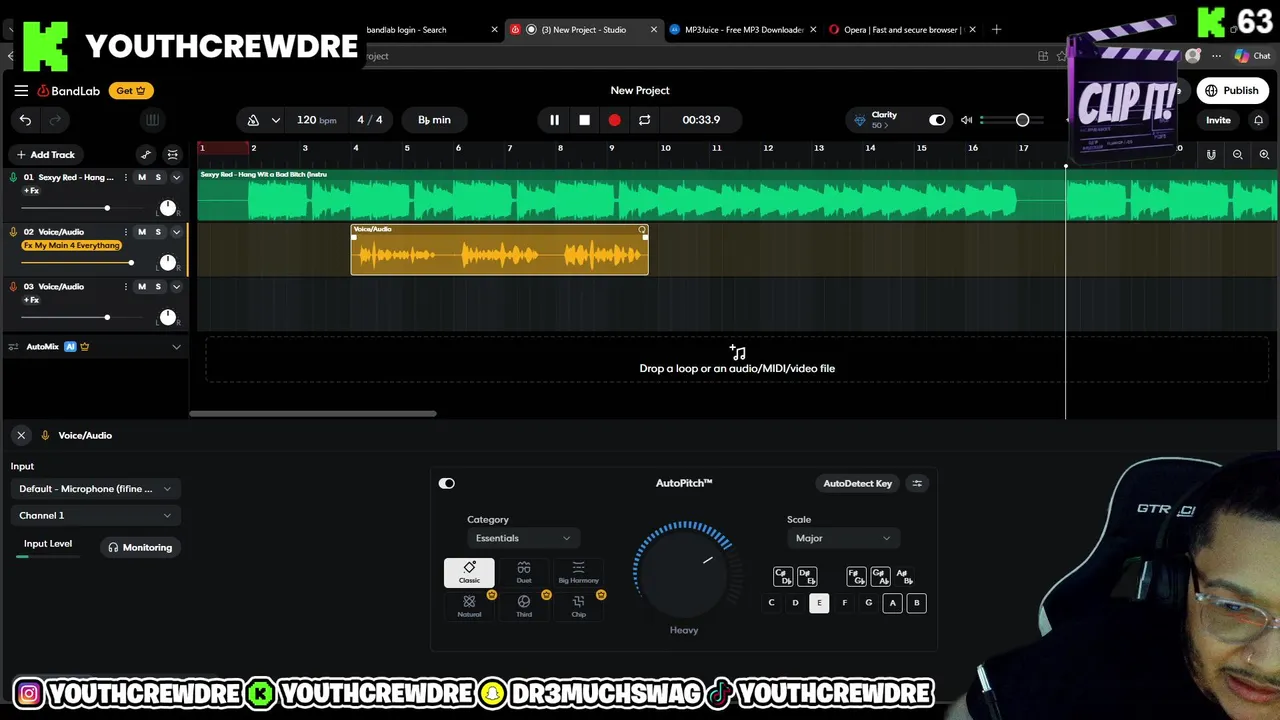
Task: Toggle the Clarity switch
Action: point(937,120)
